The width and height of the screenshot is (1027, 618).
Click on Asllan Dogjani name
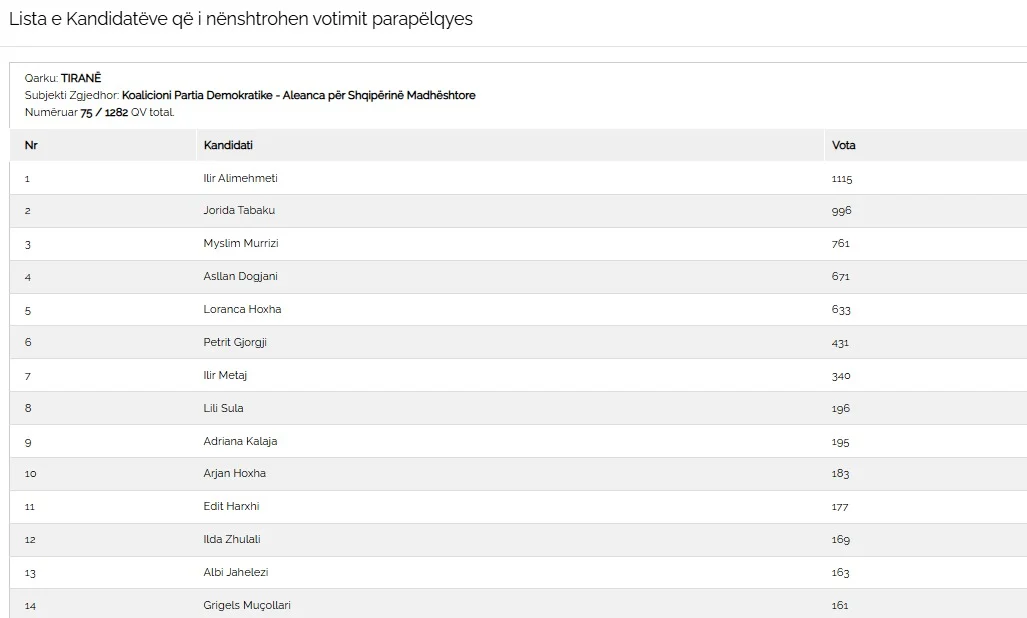click(x=240, y=276)
